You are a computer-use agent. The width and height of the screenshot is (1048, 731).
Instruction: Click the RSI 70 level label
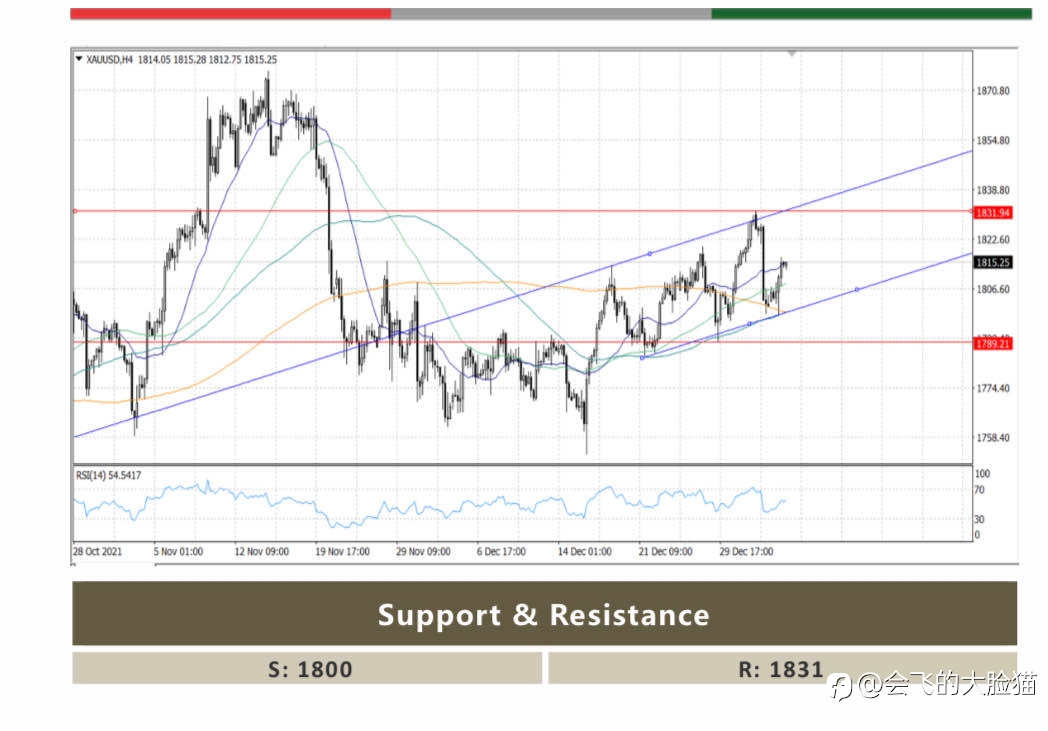[979, 490]
